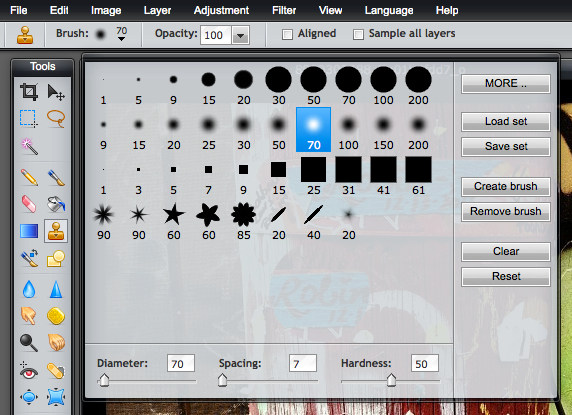Choose the five-point star brush 60
This screenshot has height=415, width=572.
point(173,214)
